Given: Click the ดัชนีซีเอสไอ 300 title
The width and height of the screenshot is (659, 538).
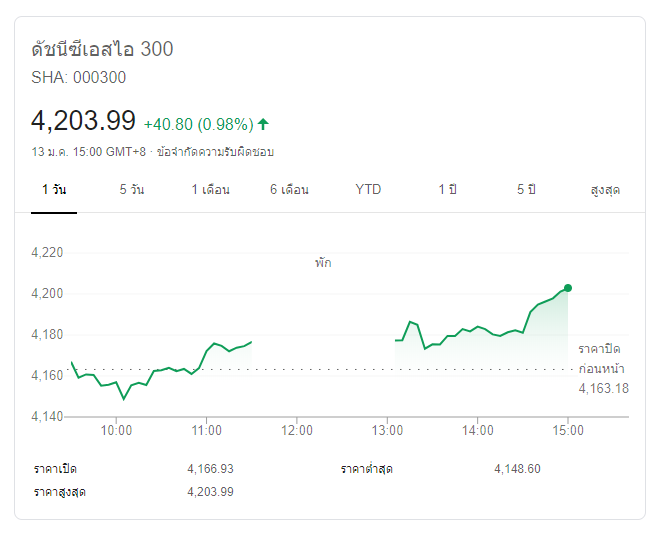Looking at the screenshot, I should click(102, 49).
